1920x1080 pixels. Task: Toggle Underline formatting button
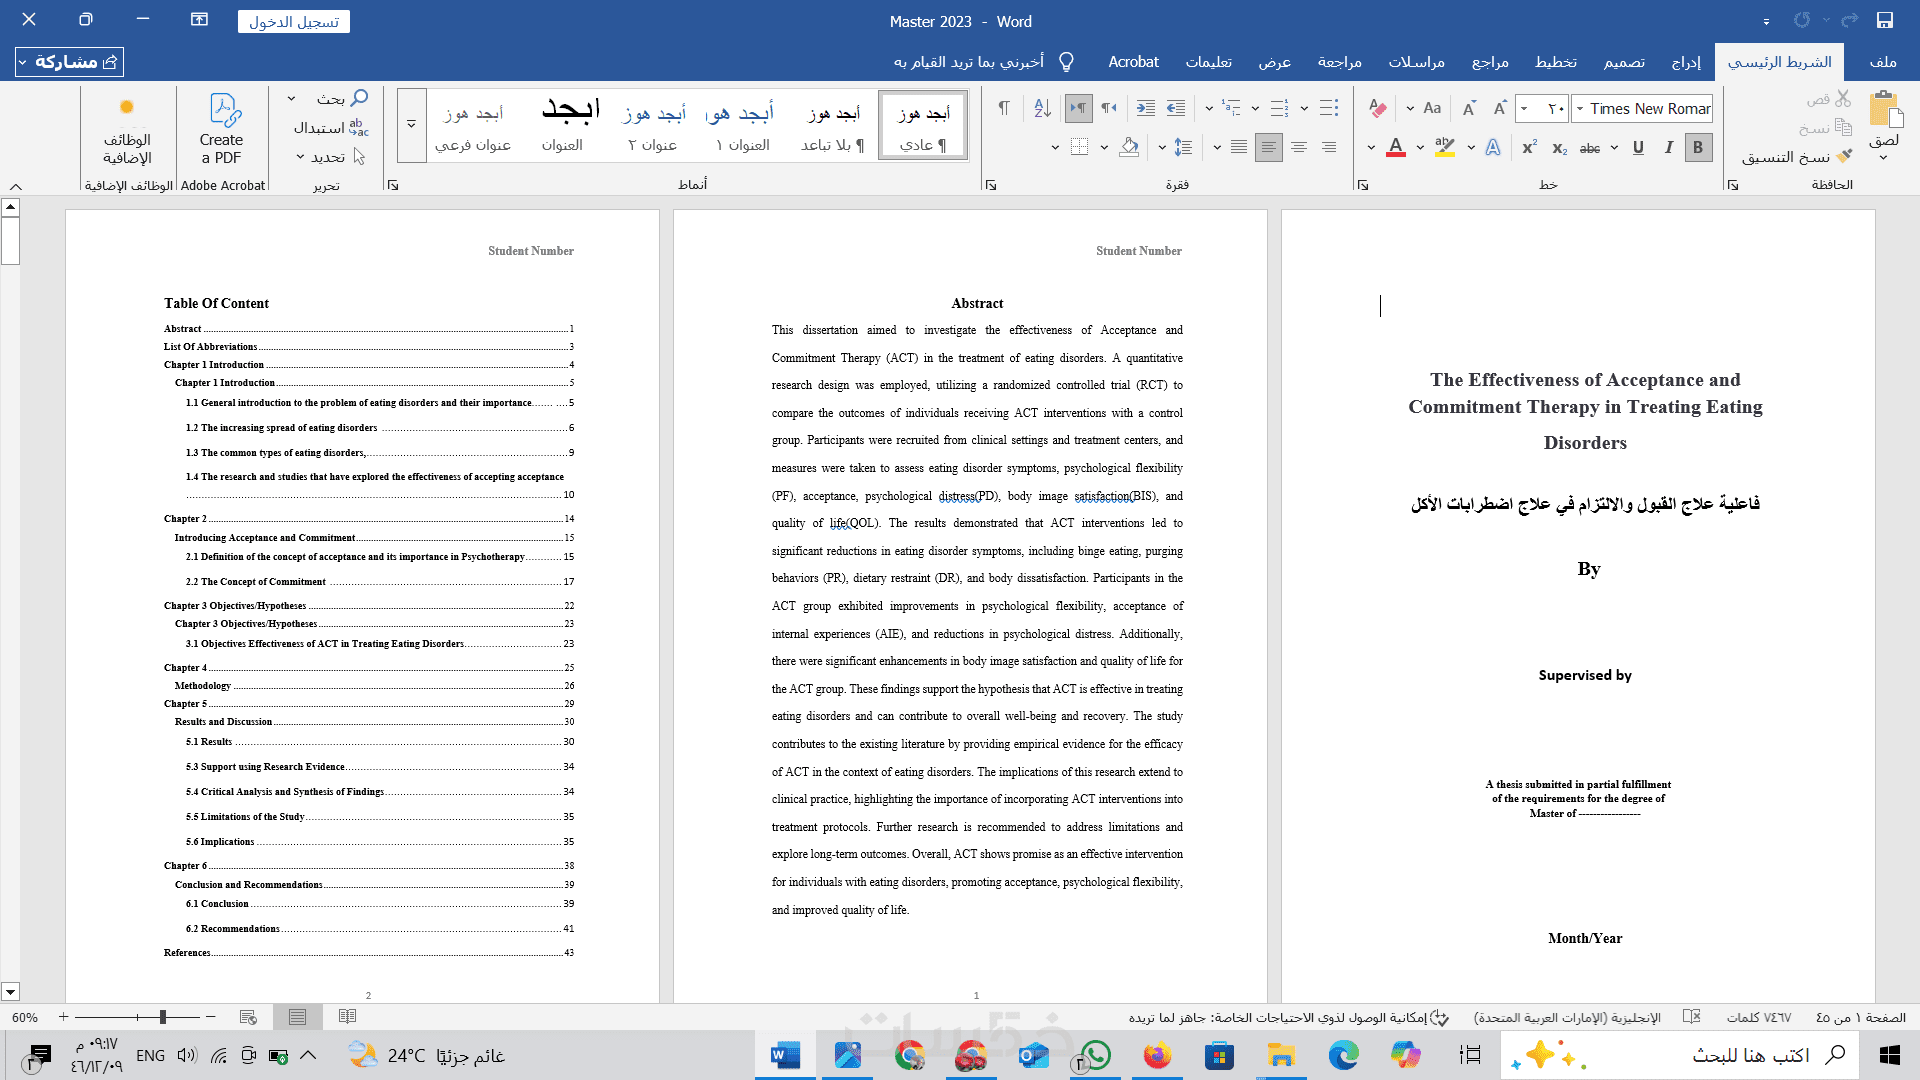pyautogui.click(x=1638, y=148)
